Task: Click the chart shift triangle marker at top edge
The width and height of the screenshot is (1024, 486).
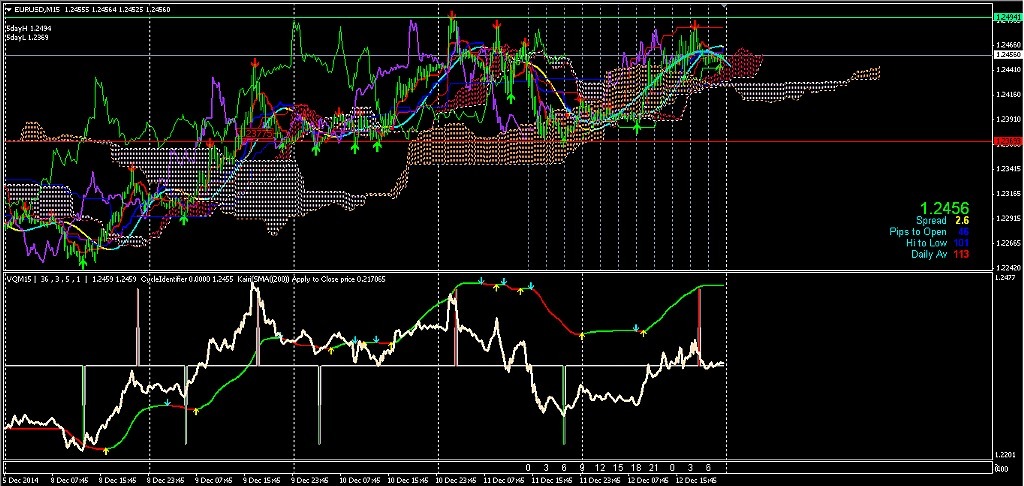Action: pyautogui.click(x=724, y=6)
